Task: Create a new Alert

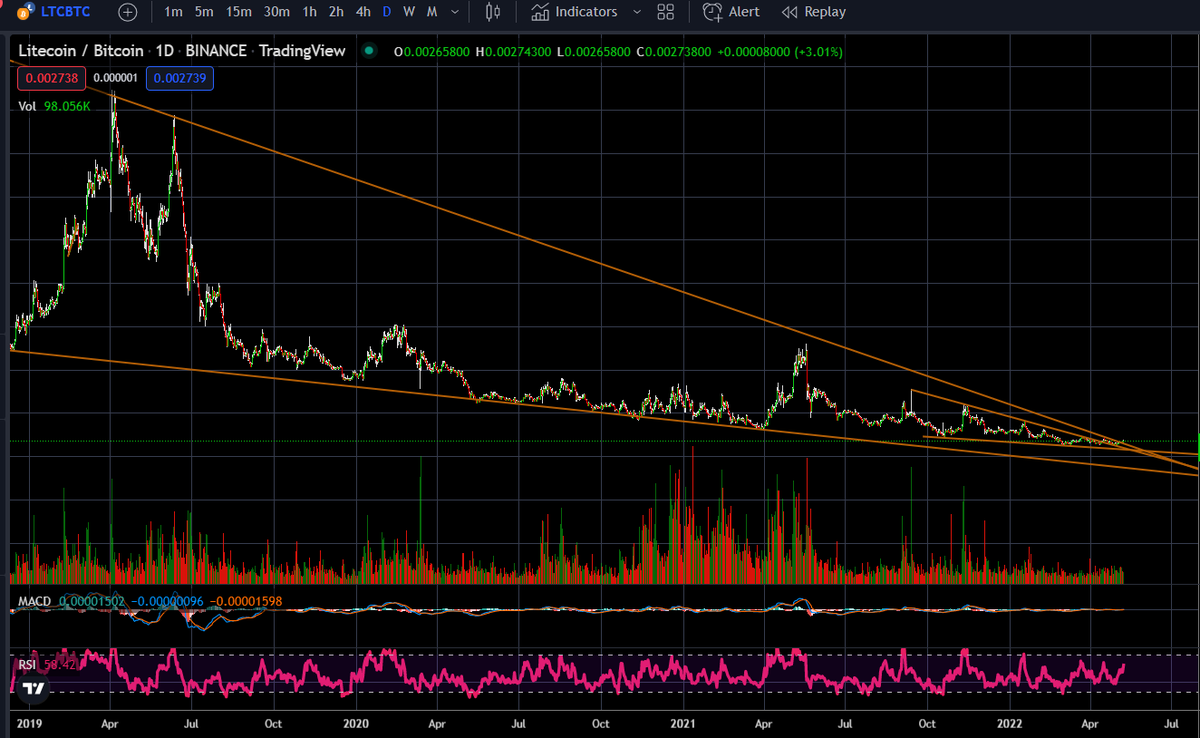Action: pos(731,12)
